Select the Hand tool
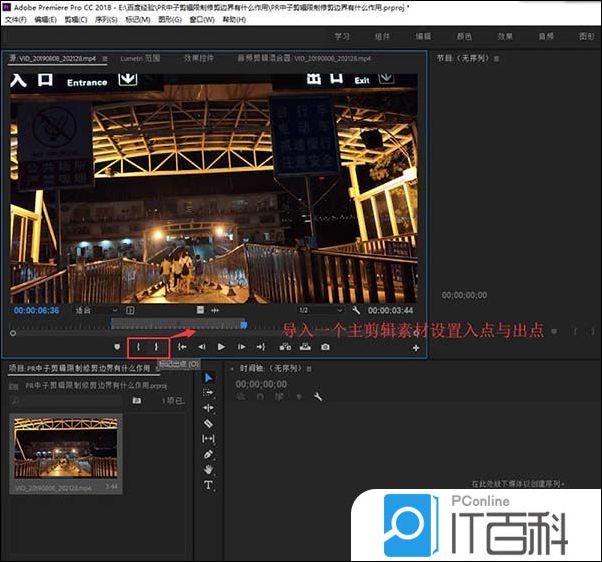The width and height of the screenshot is (602, 562). click(x=208, y=469)
